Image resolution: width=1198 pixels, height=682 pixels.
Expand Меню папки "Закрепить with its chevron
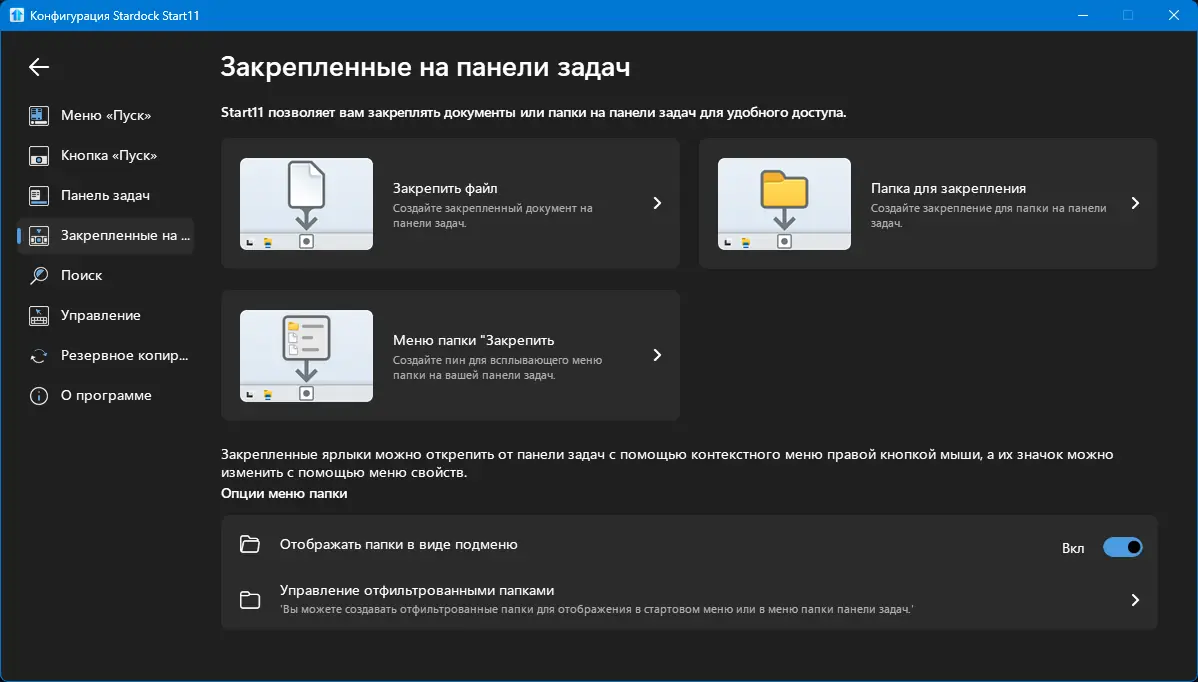(657, 355)
